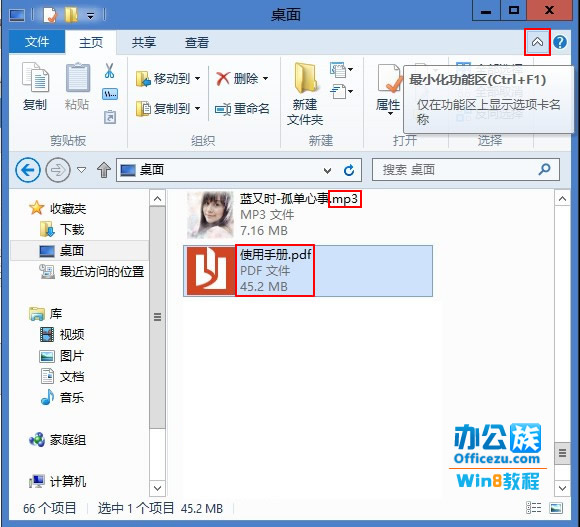This screenshot has height=527, width=580.
Task: Click the MP3 album art thumbnail
Action: pyautogui.click(x=210, y=215)
